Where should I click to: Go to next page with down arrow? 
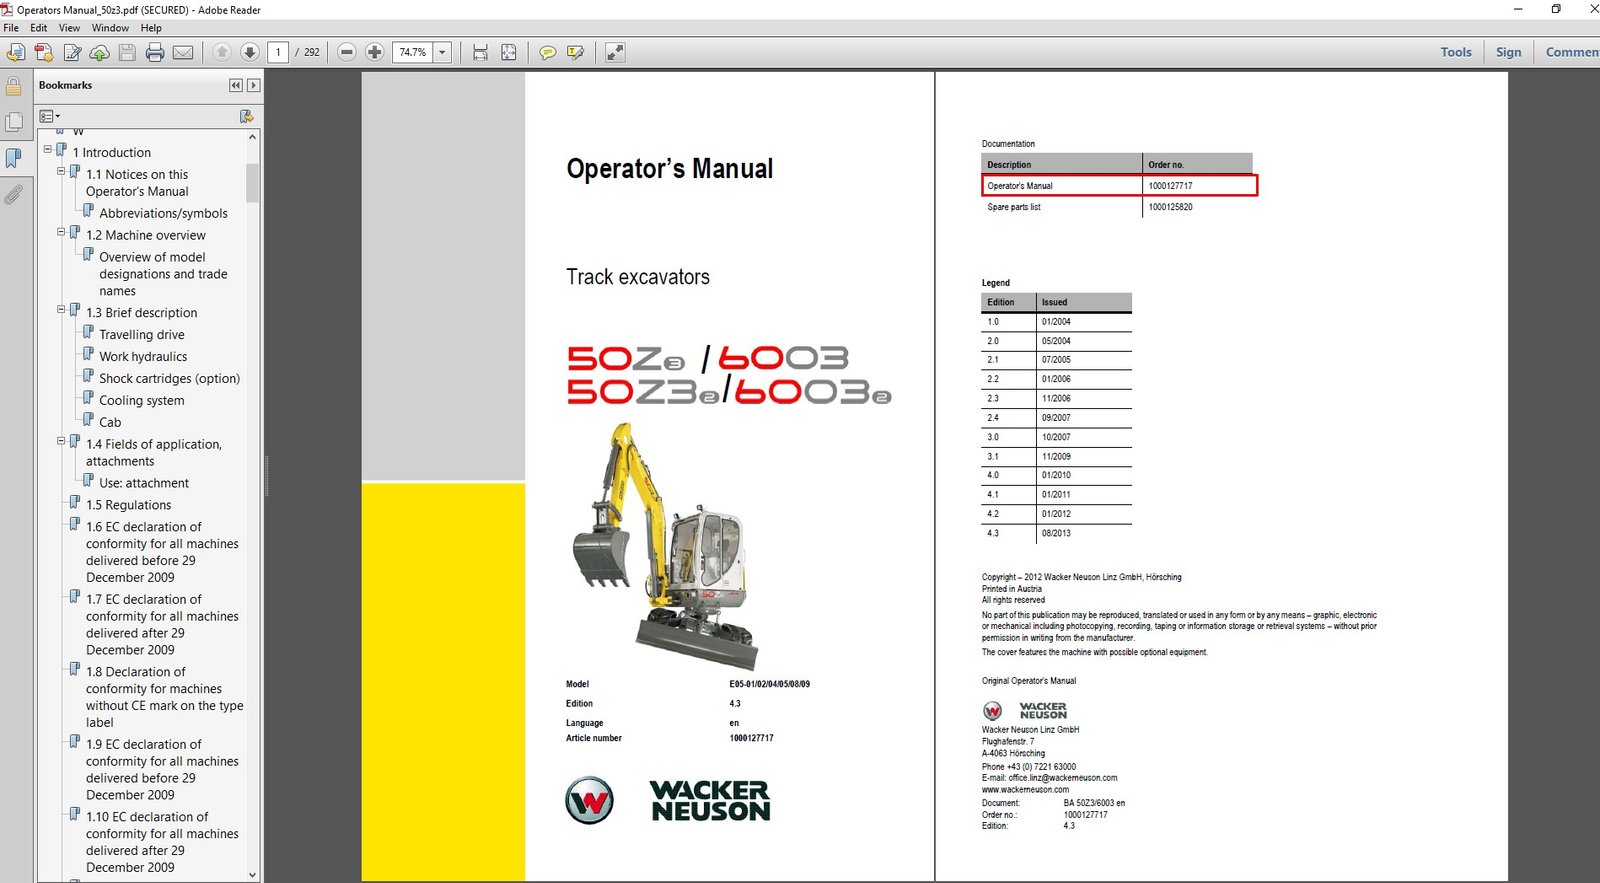(x=250, y=52)
